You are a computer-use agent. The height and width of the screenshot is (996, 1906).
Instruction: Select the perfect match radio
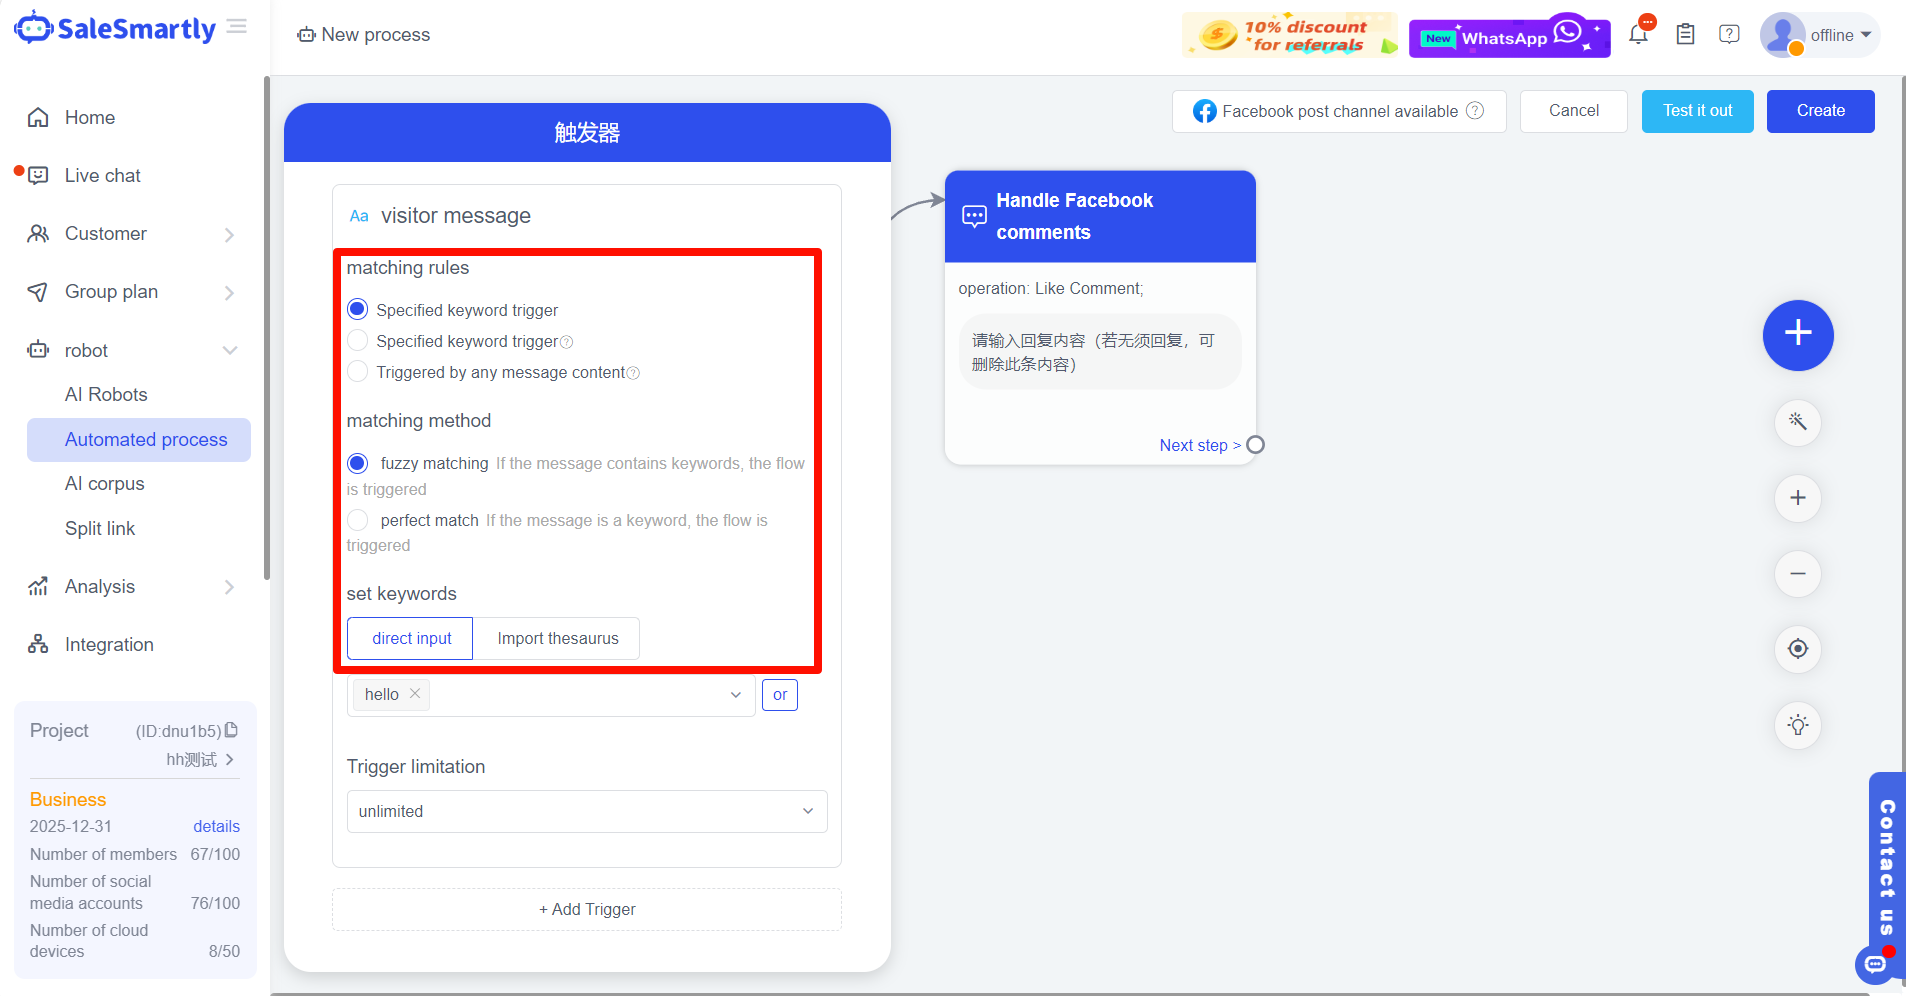[x=358, y=520]
